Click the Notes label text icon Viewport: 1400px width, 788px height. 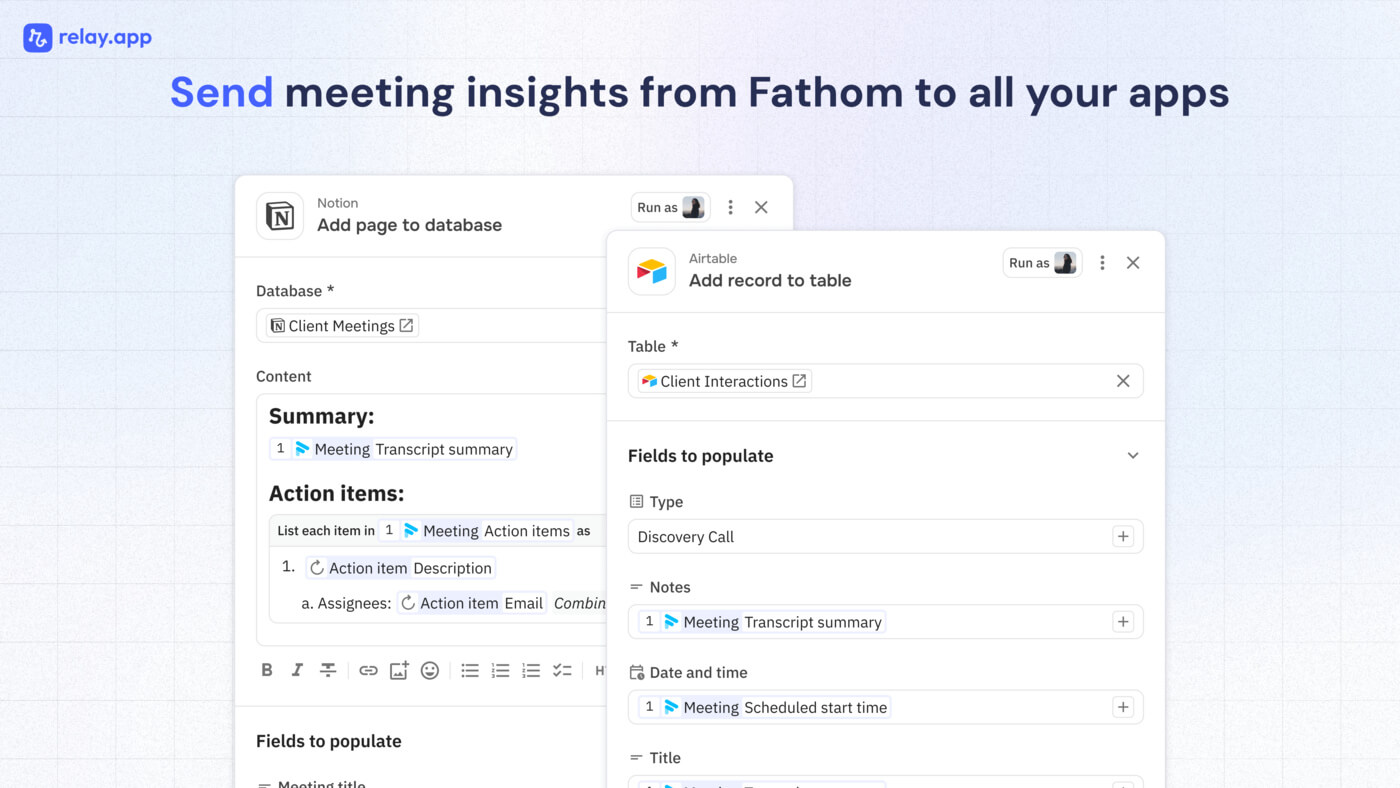point(636,588)
